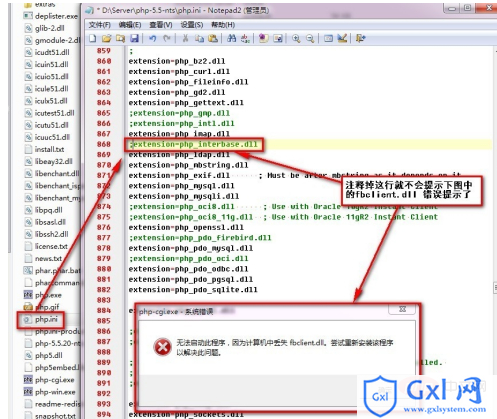This screenshot has height=419, width=497.
Task: Select install.txt in the file list
Action: coord(49,149)
